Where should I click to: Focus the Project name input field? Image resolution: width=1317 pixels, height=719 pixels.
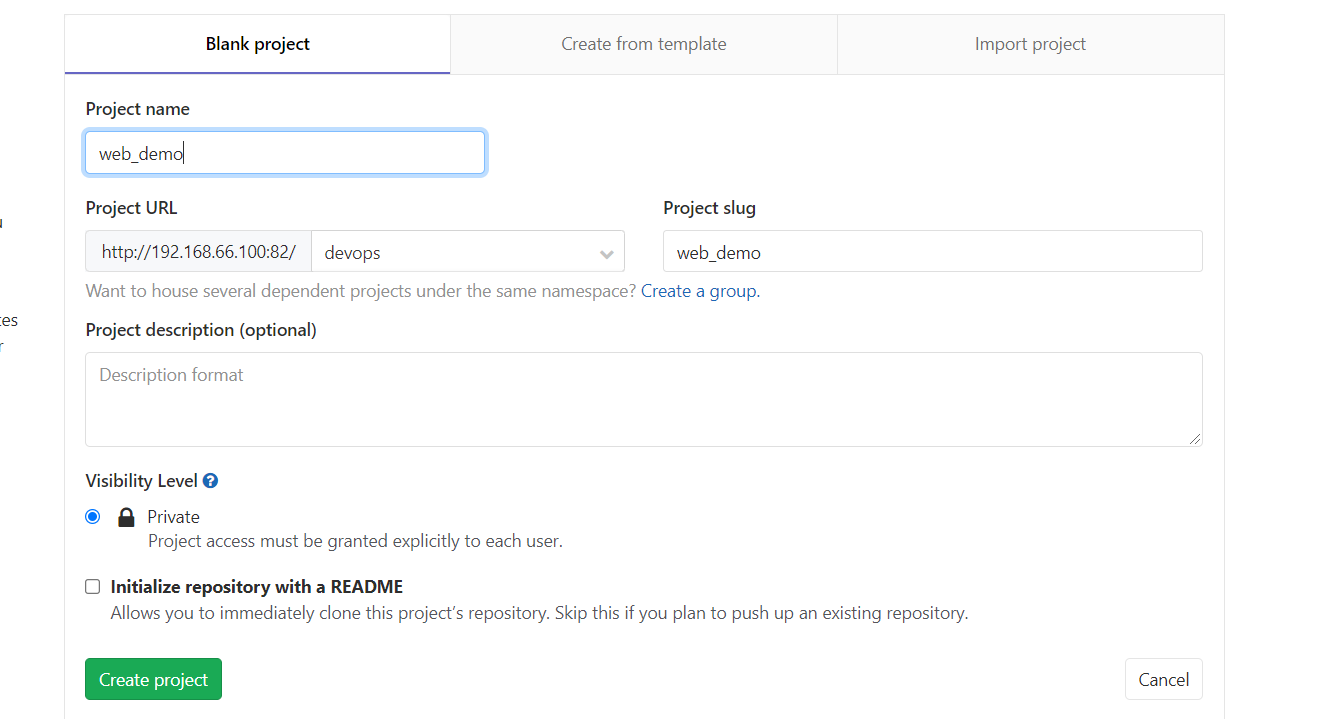click(285, 154)
